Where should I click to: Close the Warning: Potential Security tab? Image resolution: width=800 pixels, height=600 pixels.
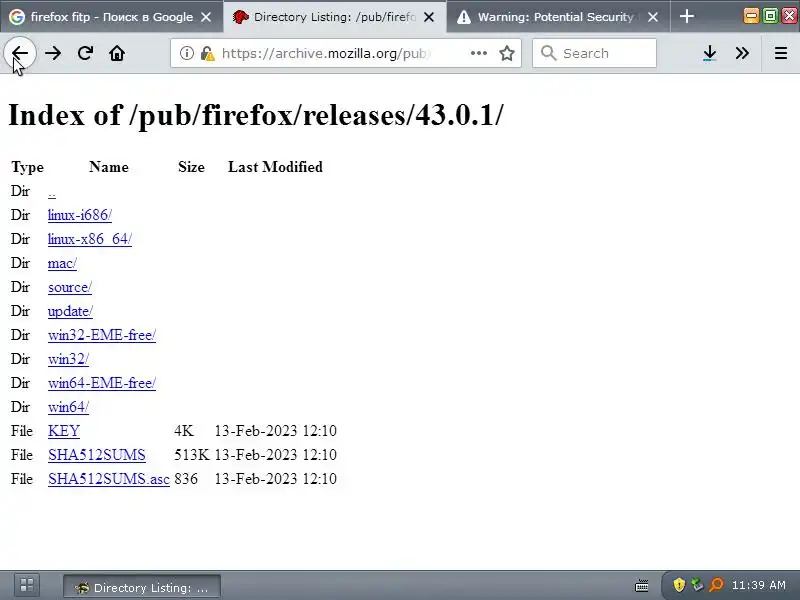tap(653, 17)
